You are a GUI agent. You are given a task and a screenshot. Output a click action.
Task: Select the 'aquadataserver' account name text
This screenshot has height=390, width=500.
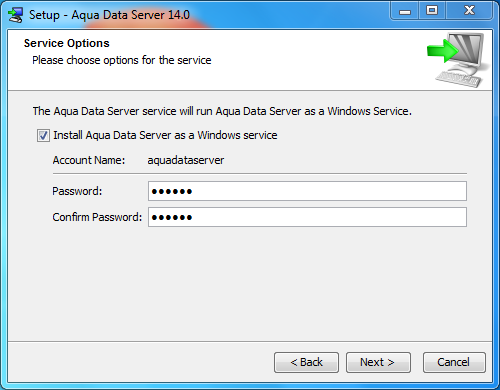click(186, 160)
